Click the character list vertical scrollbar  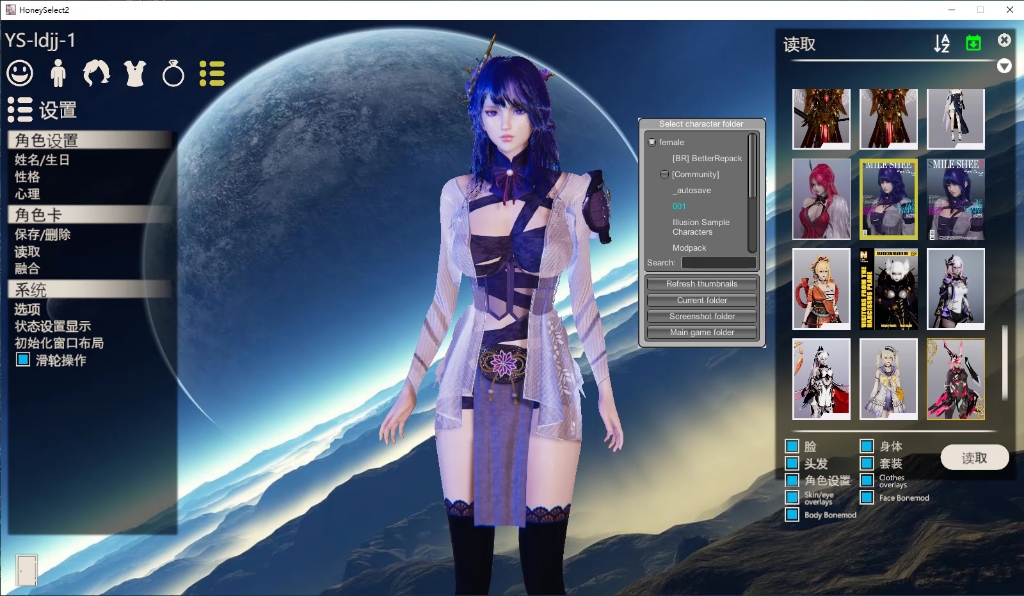[1004, 363]
